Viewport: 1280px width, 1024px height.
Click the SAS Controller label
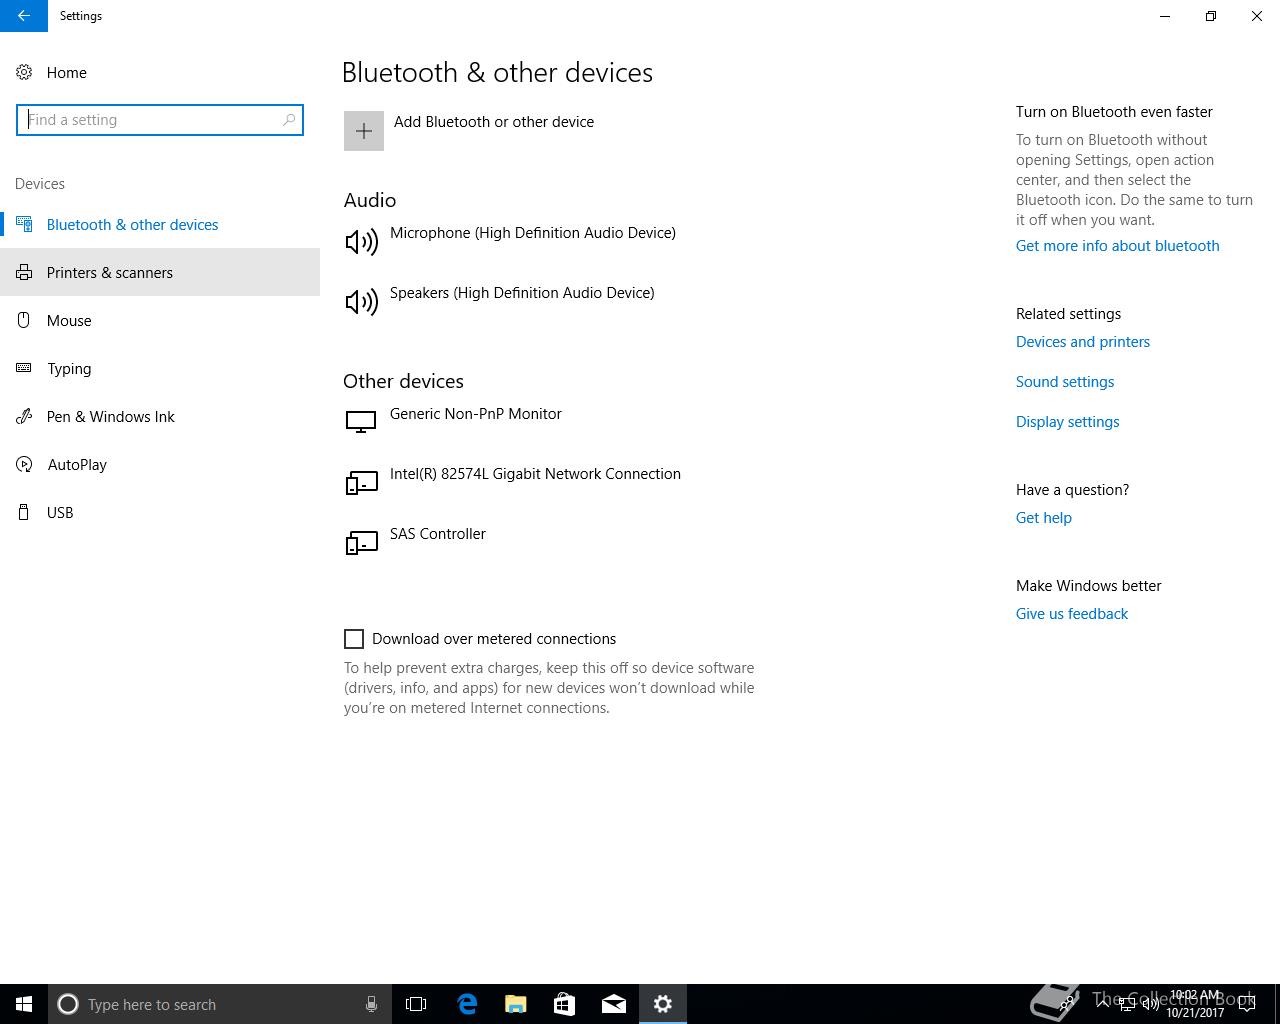tap(438, 534)
